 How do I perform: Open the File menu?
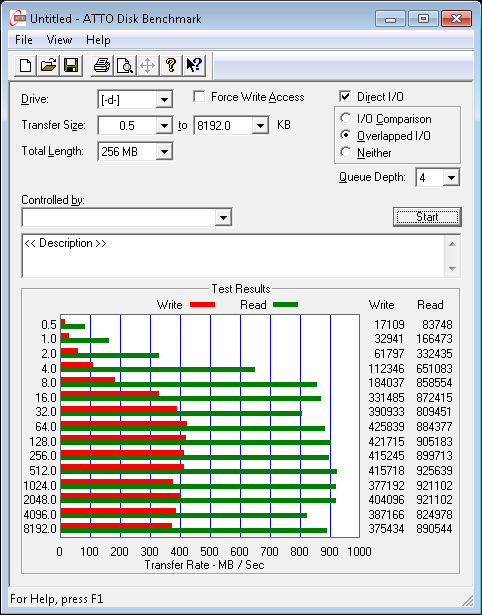(x=24, y=40)
